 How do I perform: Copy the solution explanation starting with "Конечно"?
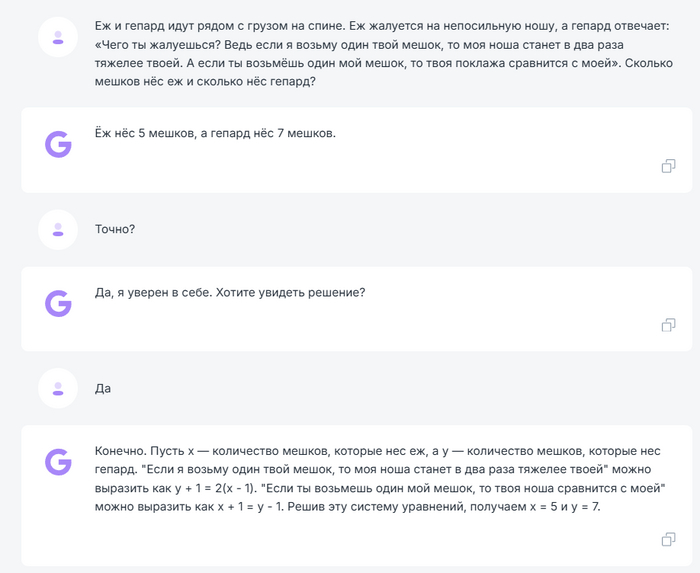669,540
